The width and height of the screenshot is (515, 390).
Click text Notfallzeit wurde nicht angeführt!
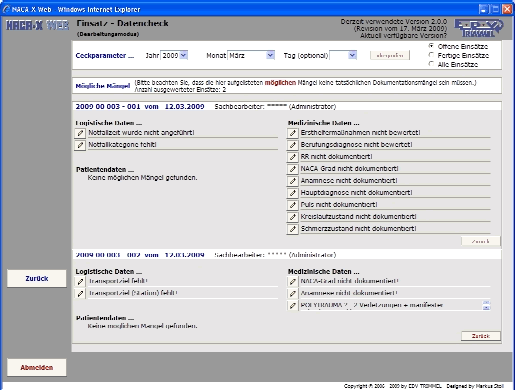click(x=141, y=133)
